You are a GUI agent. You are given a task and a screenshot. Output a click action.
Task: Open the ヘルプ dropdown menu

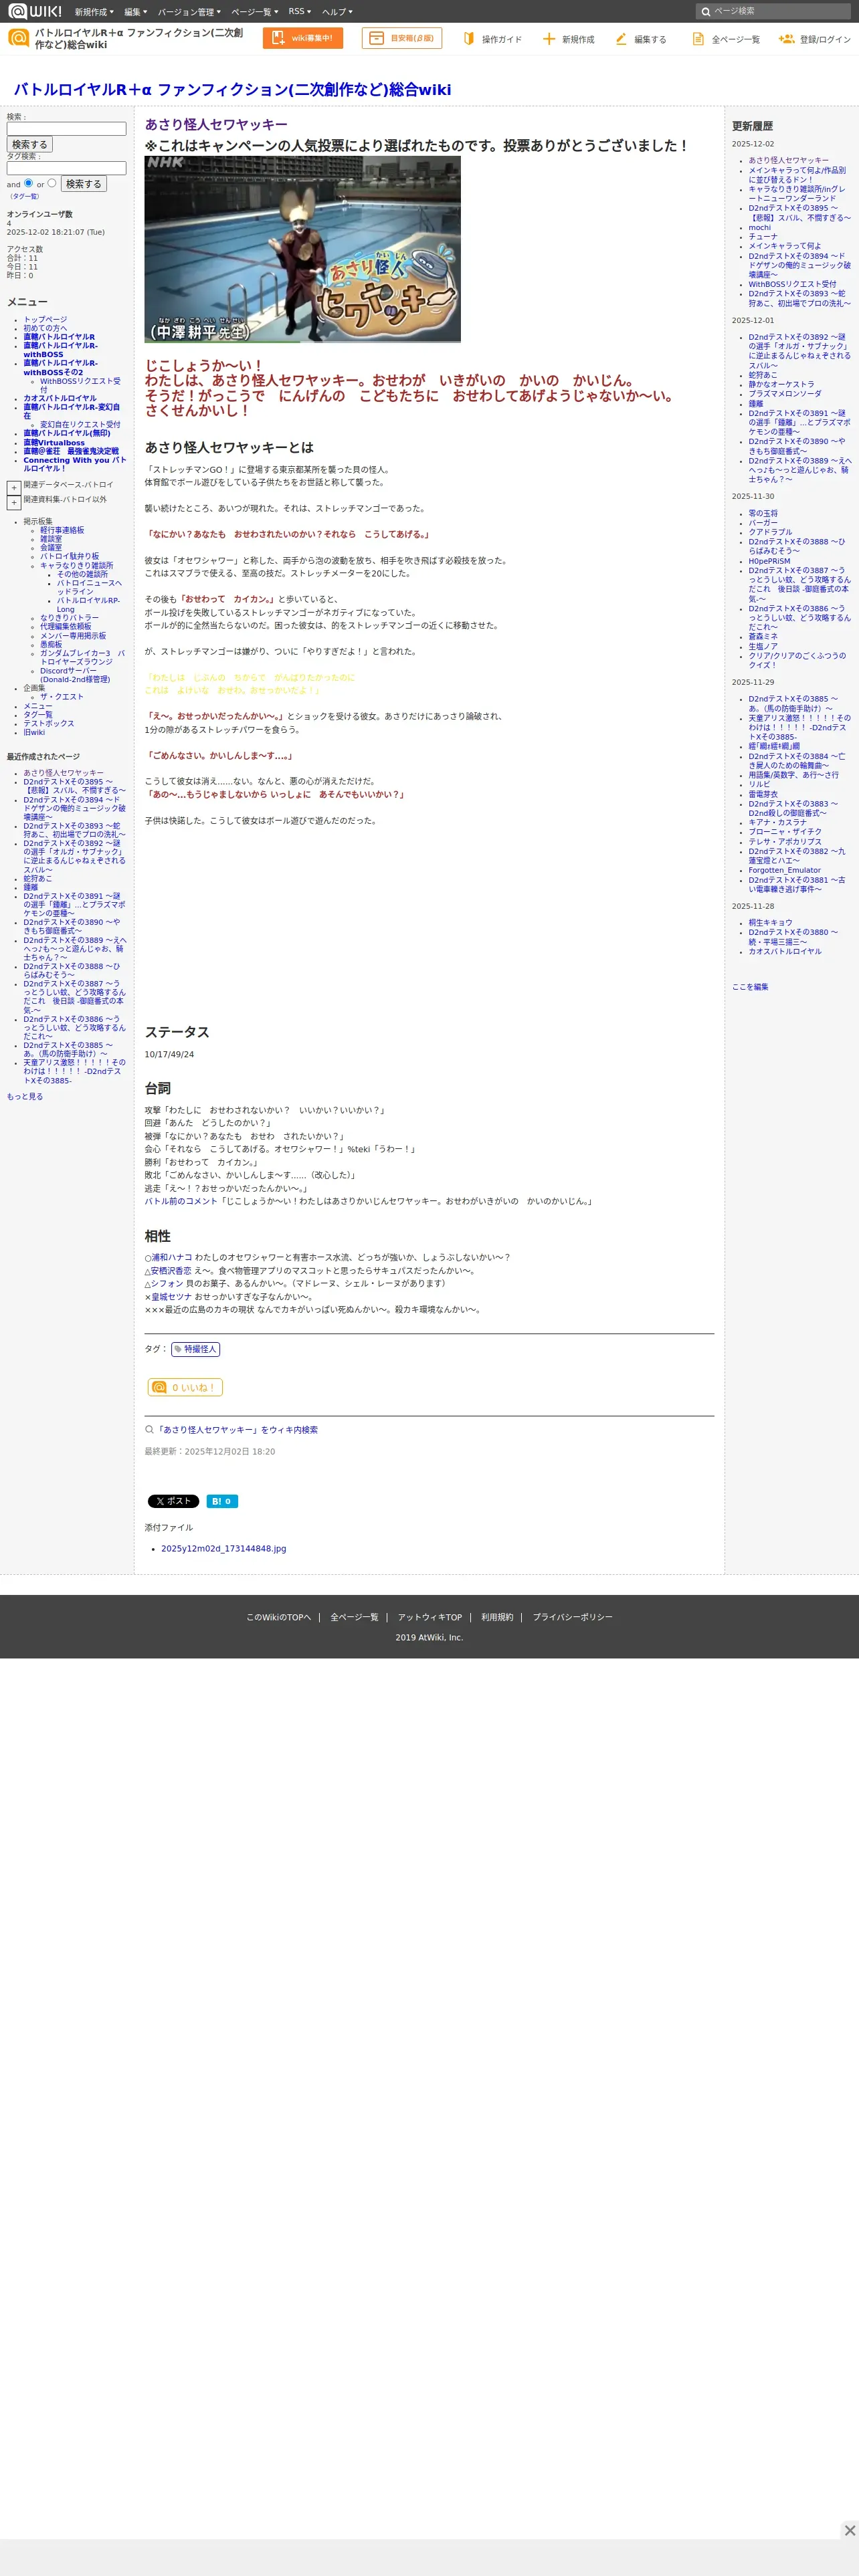pos(337,12)
